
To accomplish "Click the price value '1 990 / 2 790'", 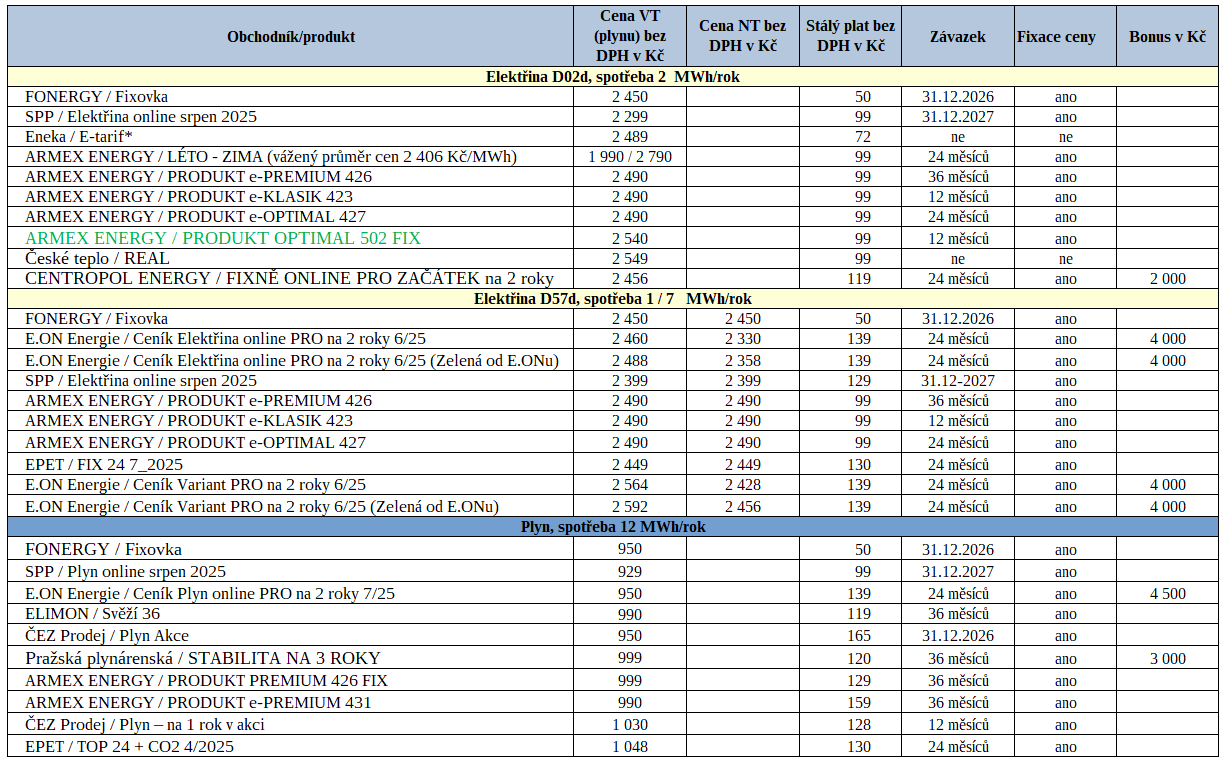I will tap(630, 157).
